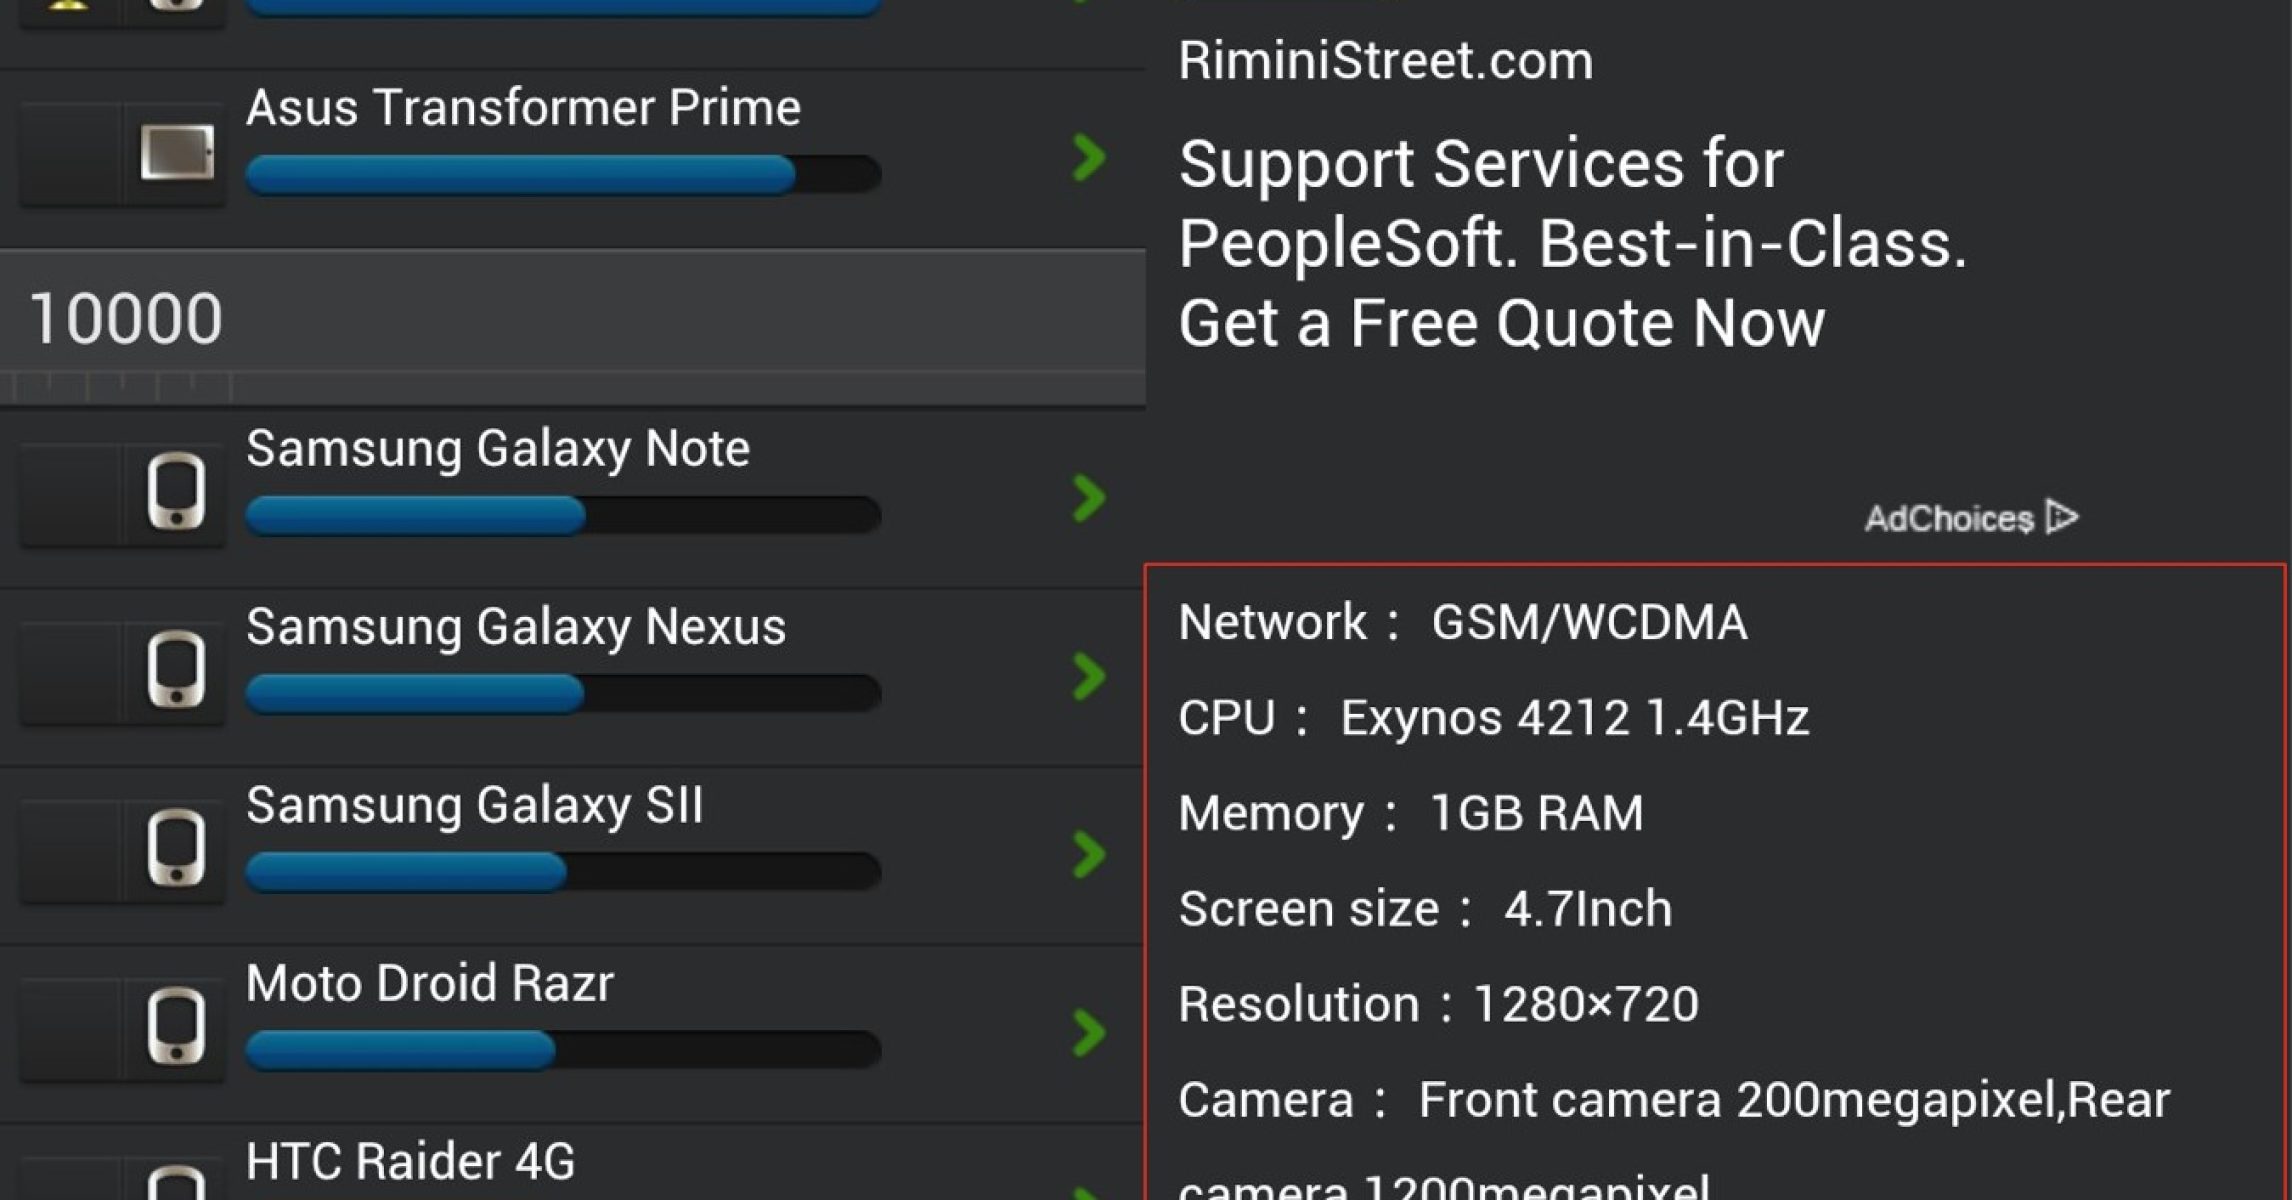Tap the Moto Droid Razr device name

430,983
